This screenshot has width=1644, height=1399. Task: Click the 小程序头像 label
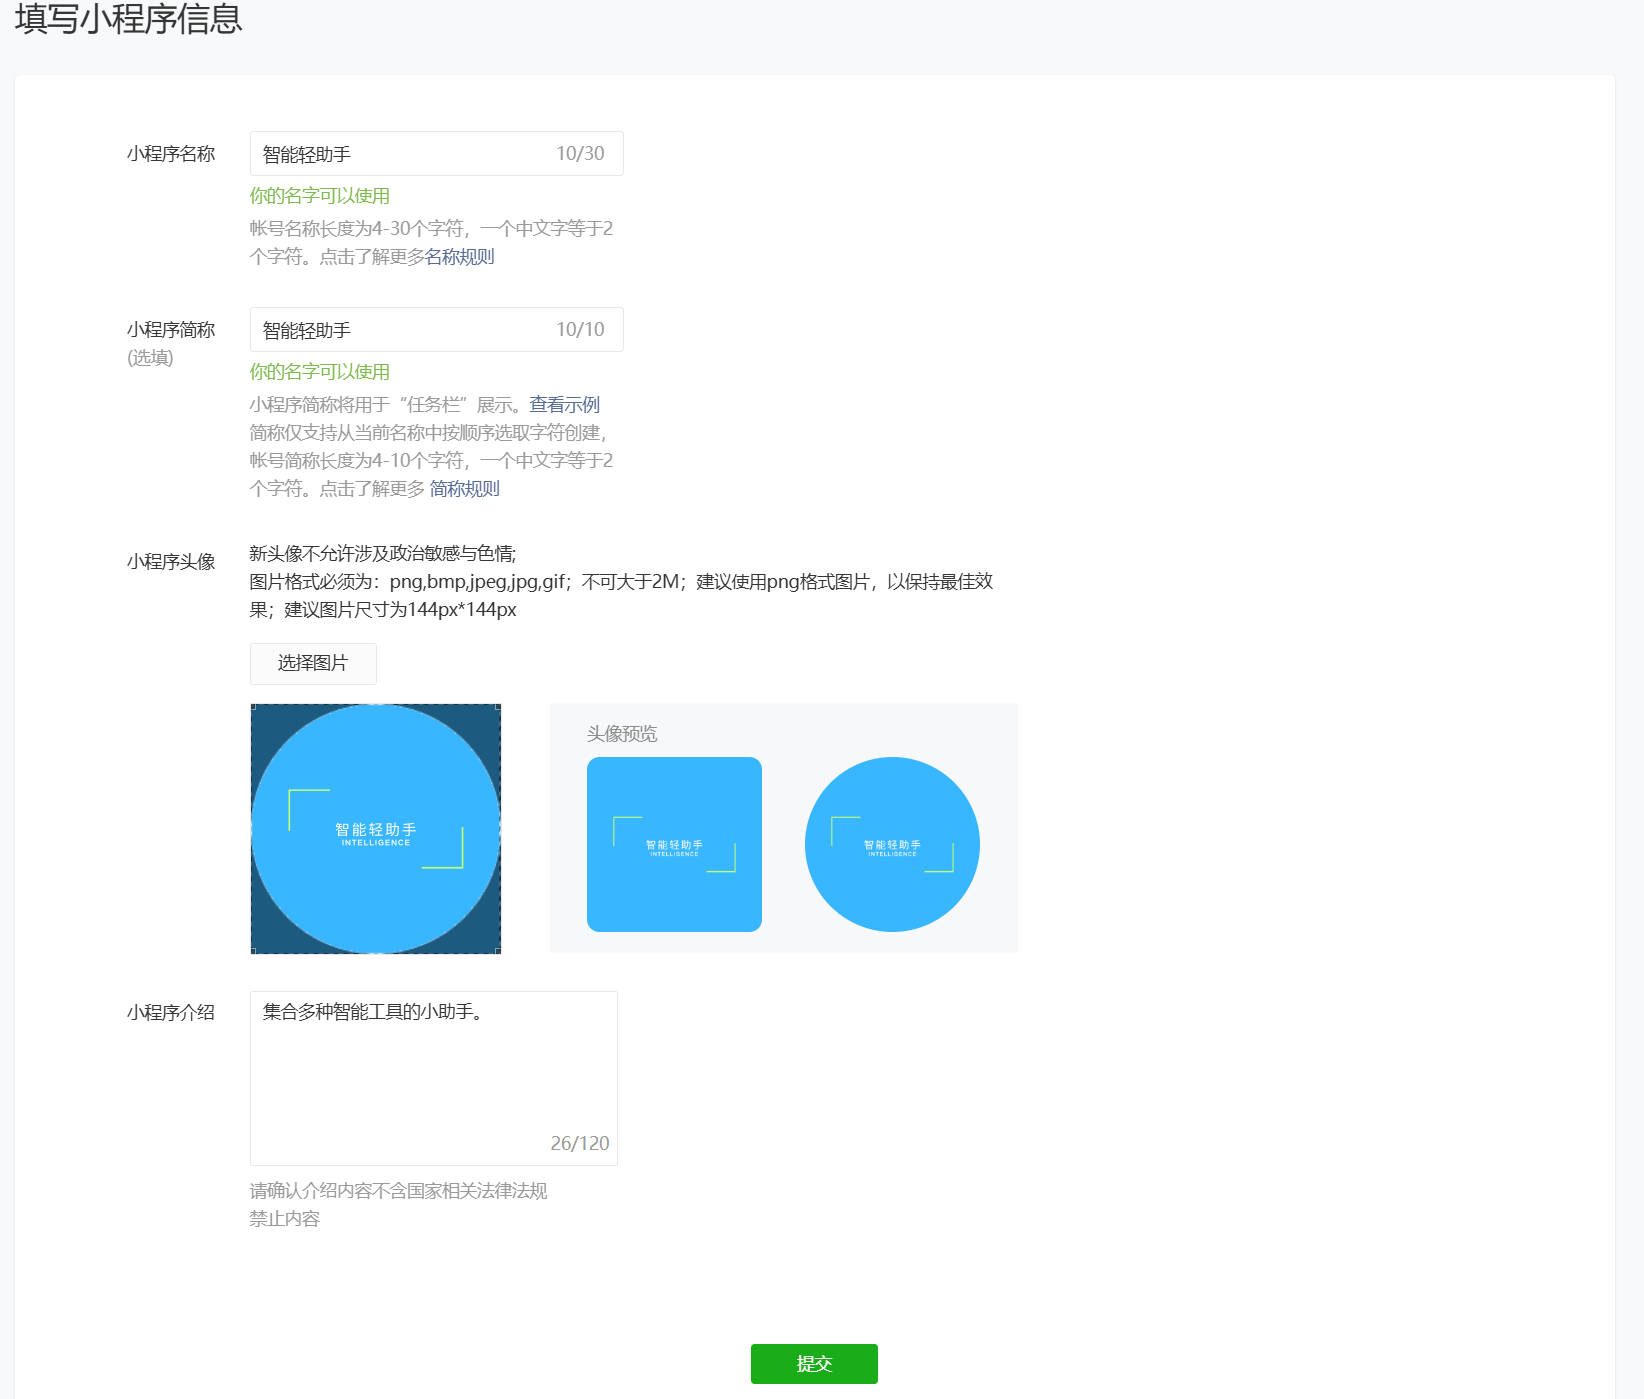tap(171, 562)
